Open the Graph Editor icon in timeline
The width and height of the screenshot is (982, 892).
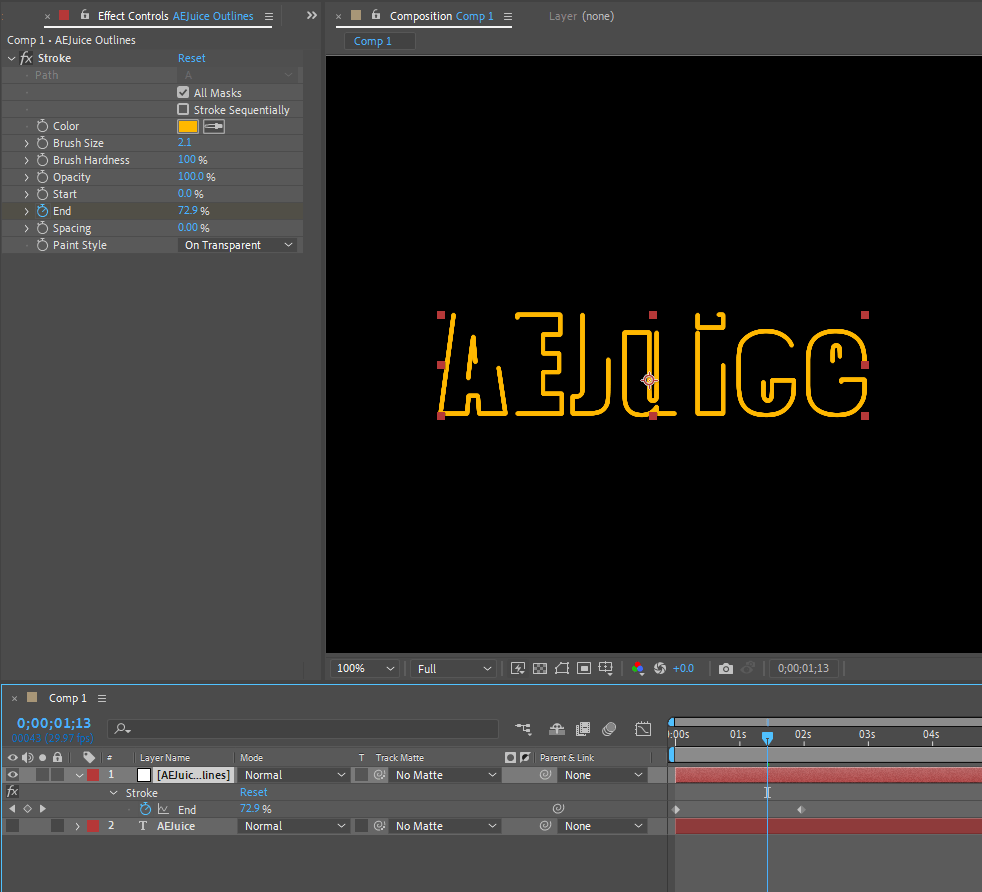click(x=643, y=729)
